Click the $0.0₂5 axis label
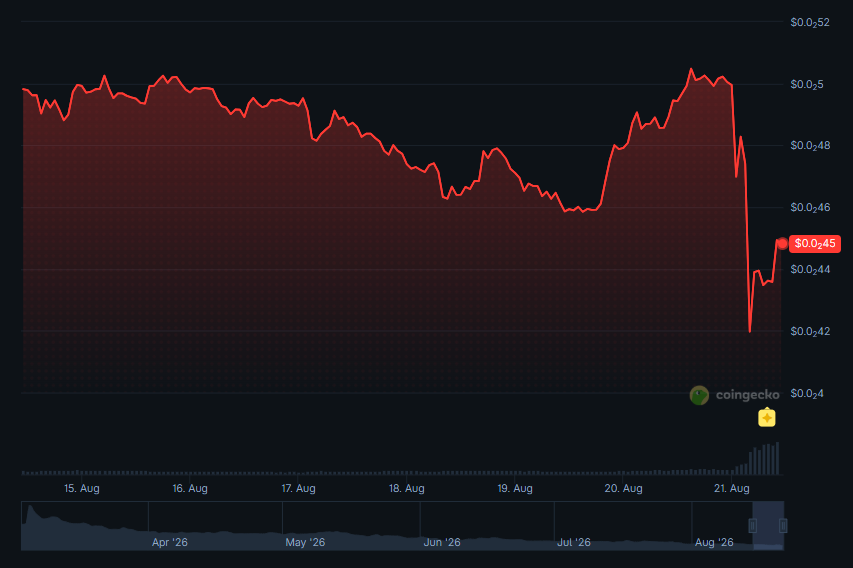The height and width of the screenshot is (568, 853). tap(807, 84)
